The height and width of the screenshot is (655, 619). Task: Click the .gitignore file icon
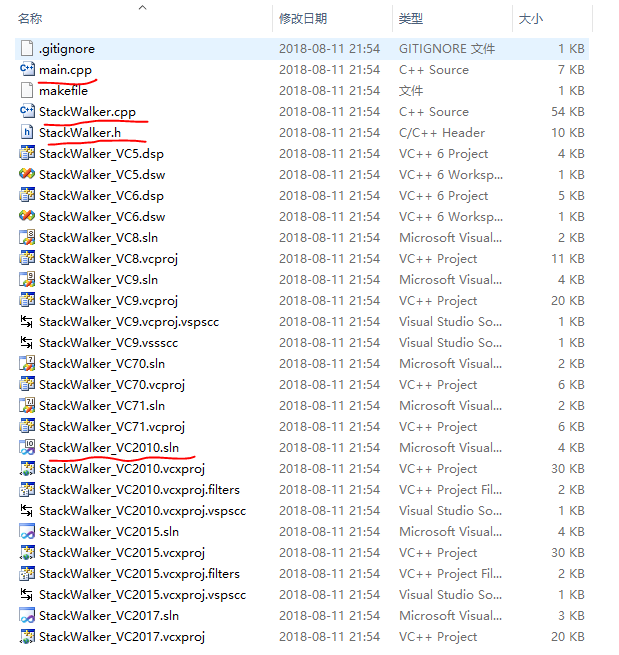point(27,48)
